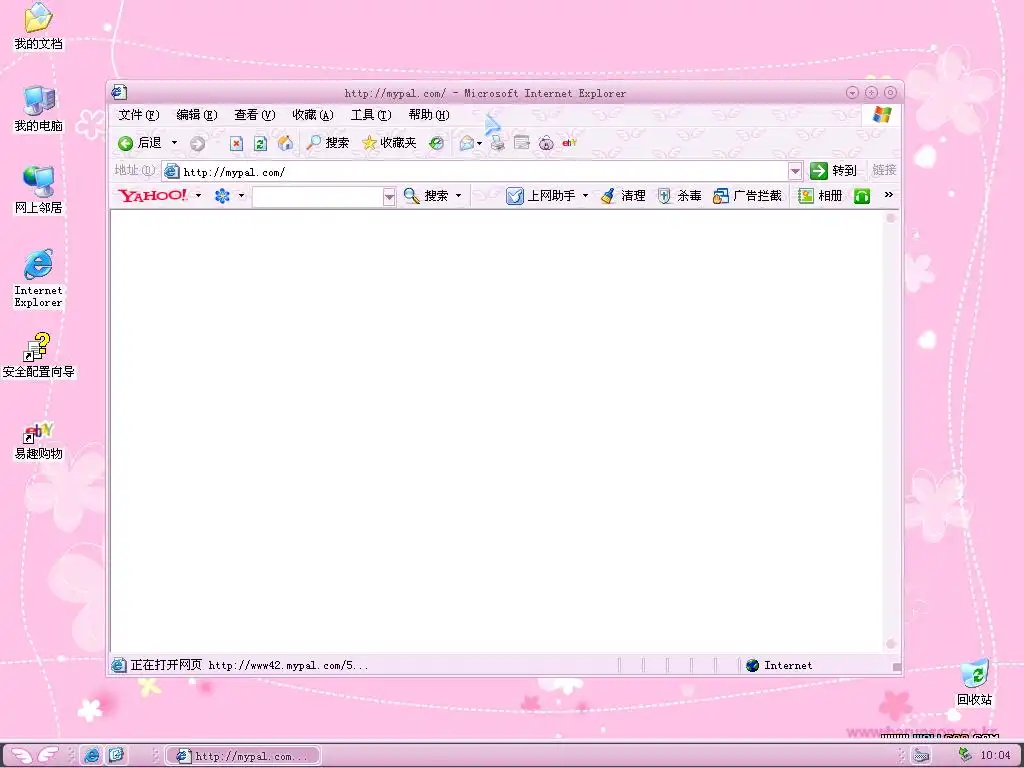Select the Internet Explorer desktop icon
This screenshot has height=768, width=1024.
point(39,278)
